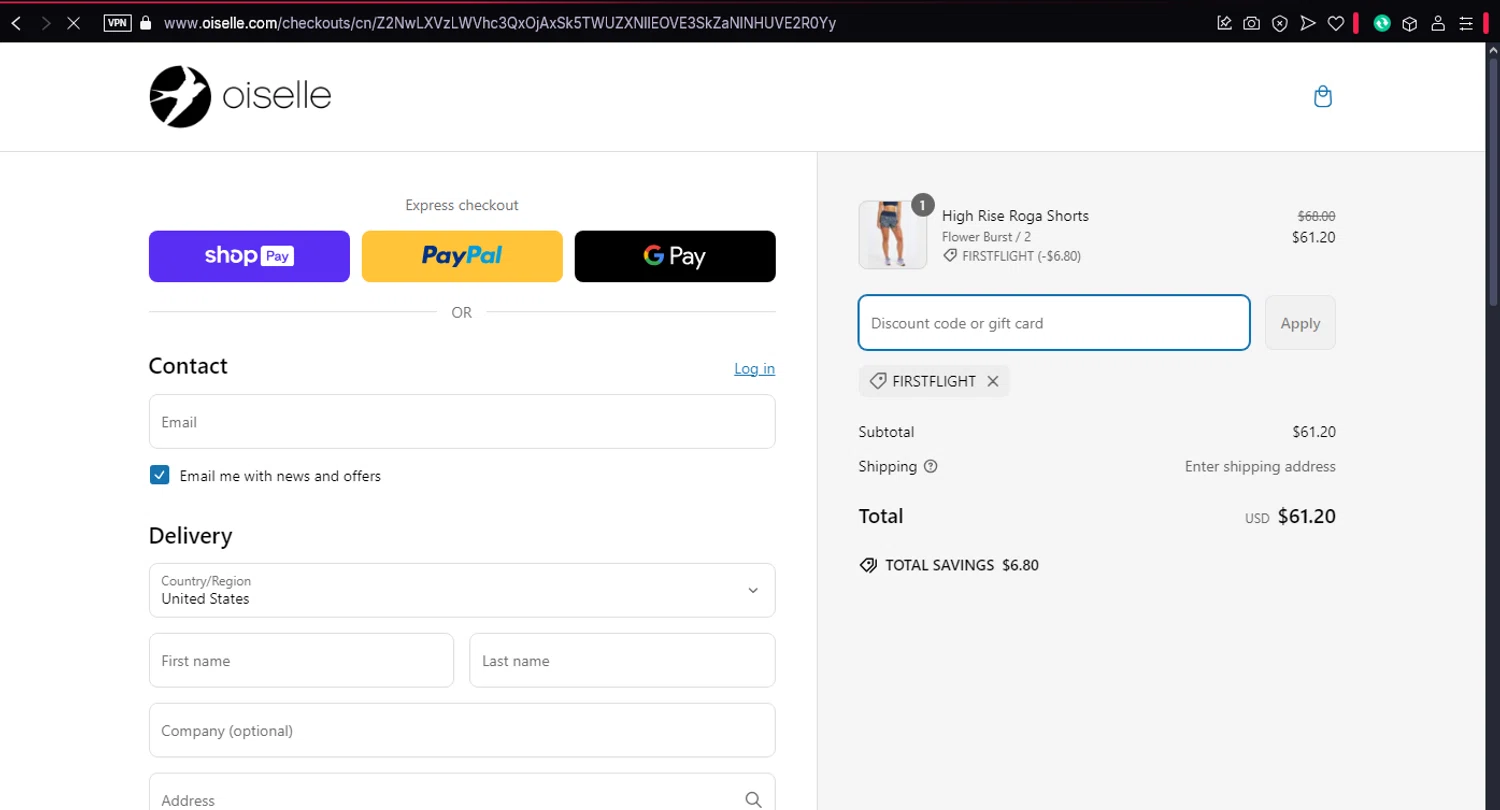Go back using the browser arrow
The width and height of the screenshot is (1500, 810).
click(16, 22)
